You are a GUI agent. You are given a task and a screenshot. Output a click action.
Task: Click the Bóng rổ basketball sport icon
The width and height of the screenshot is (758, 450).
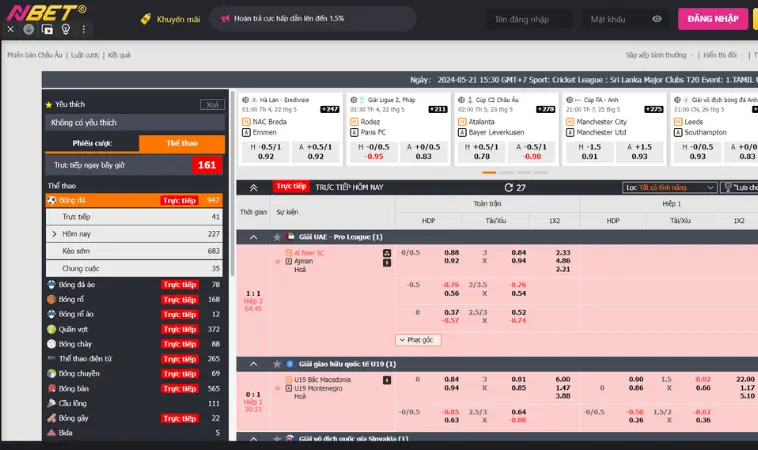[51, 299]
